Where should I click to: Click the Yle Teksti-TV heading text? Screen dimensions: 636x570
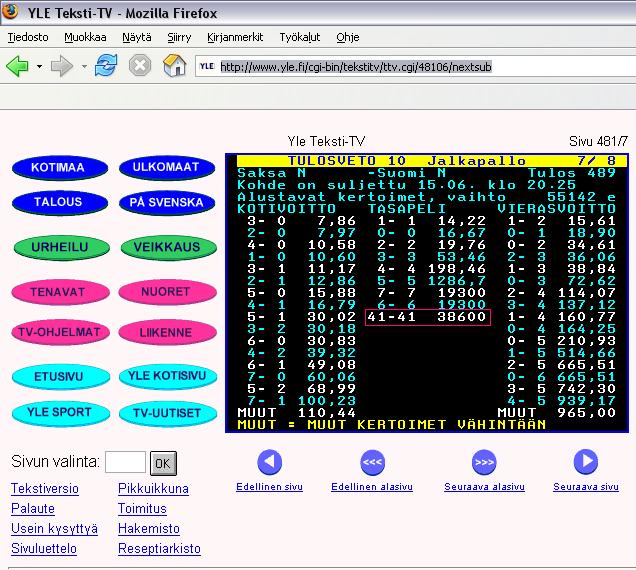pos(327,142)
